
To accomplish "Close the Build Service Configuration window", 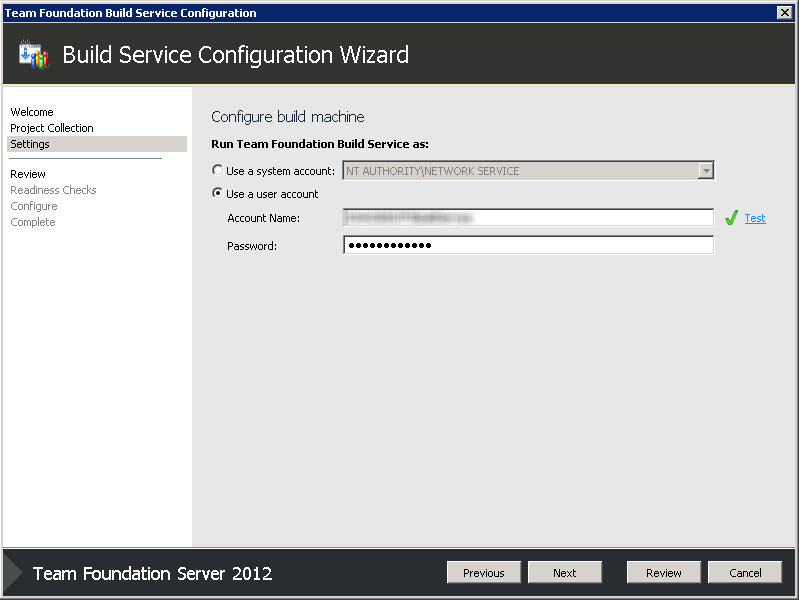I will pos(785,13).
